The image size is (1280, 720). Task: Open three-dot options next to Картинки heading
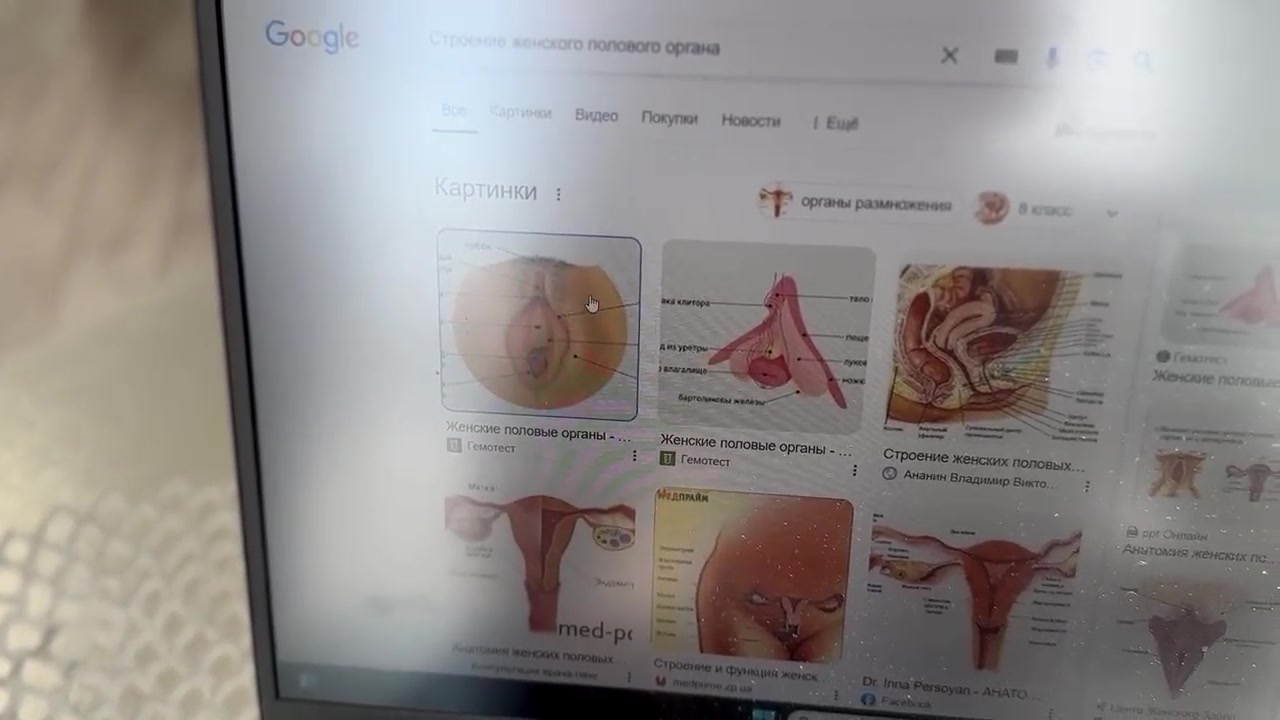[558, 194]
